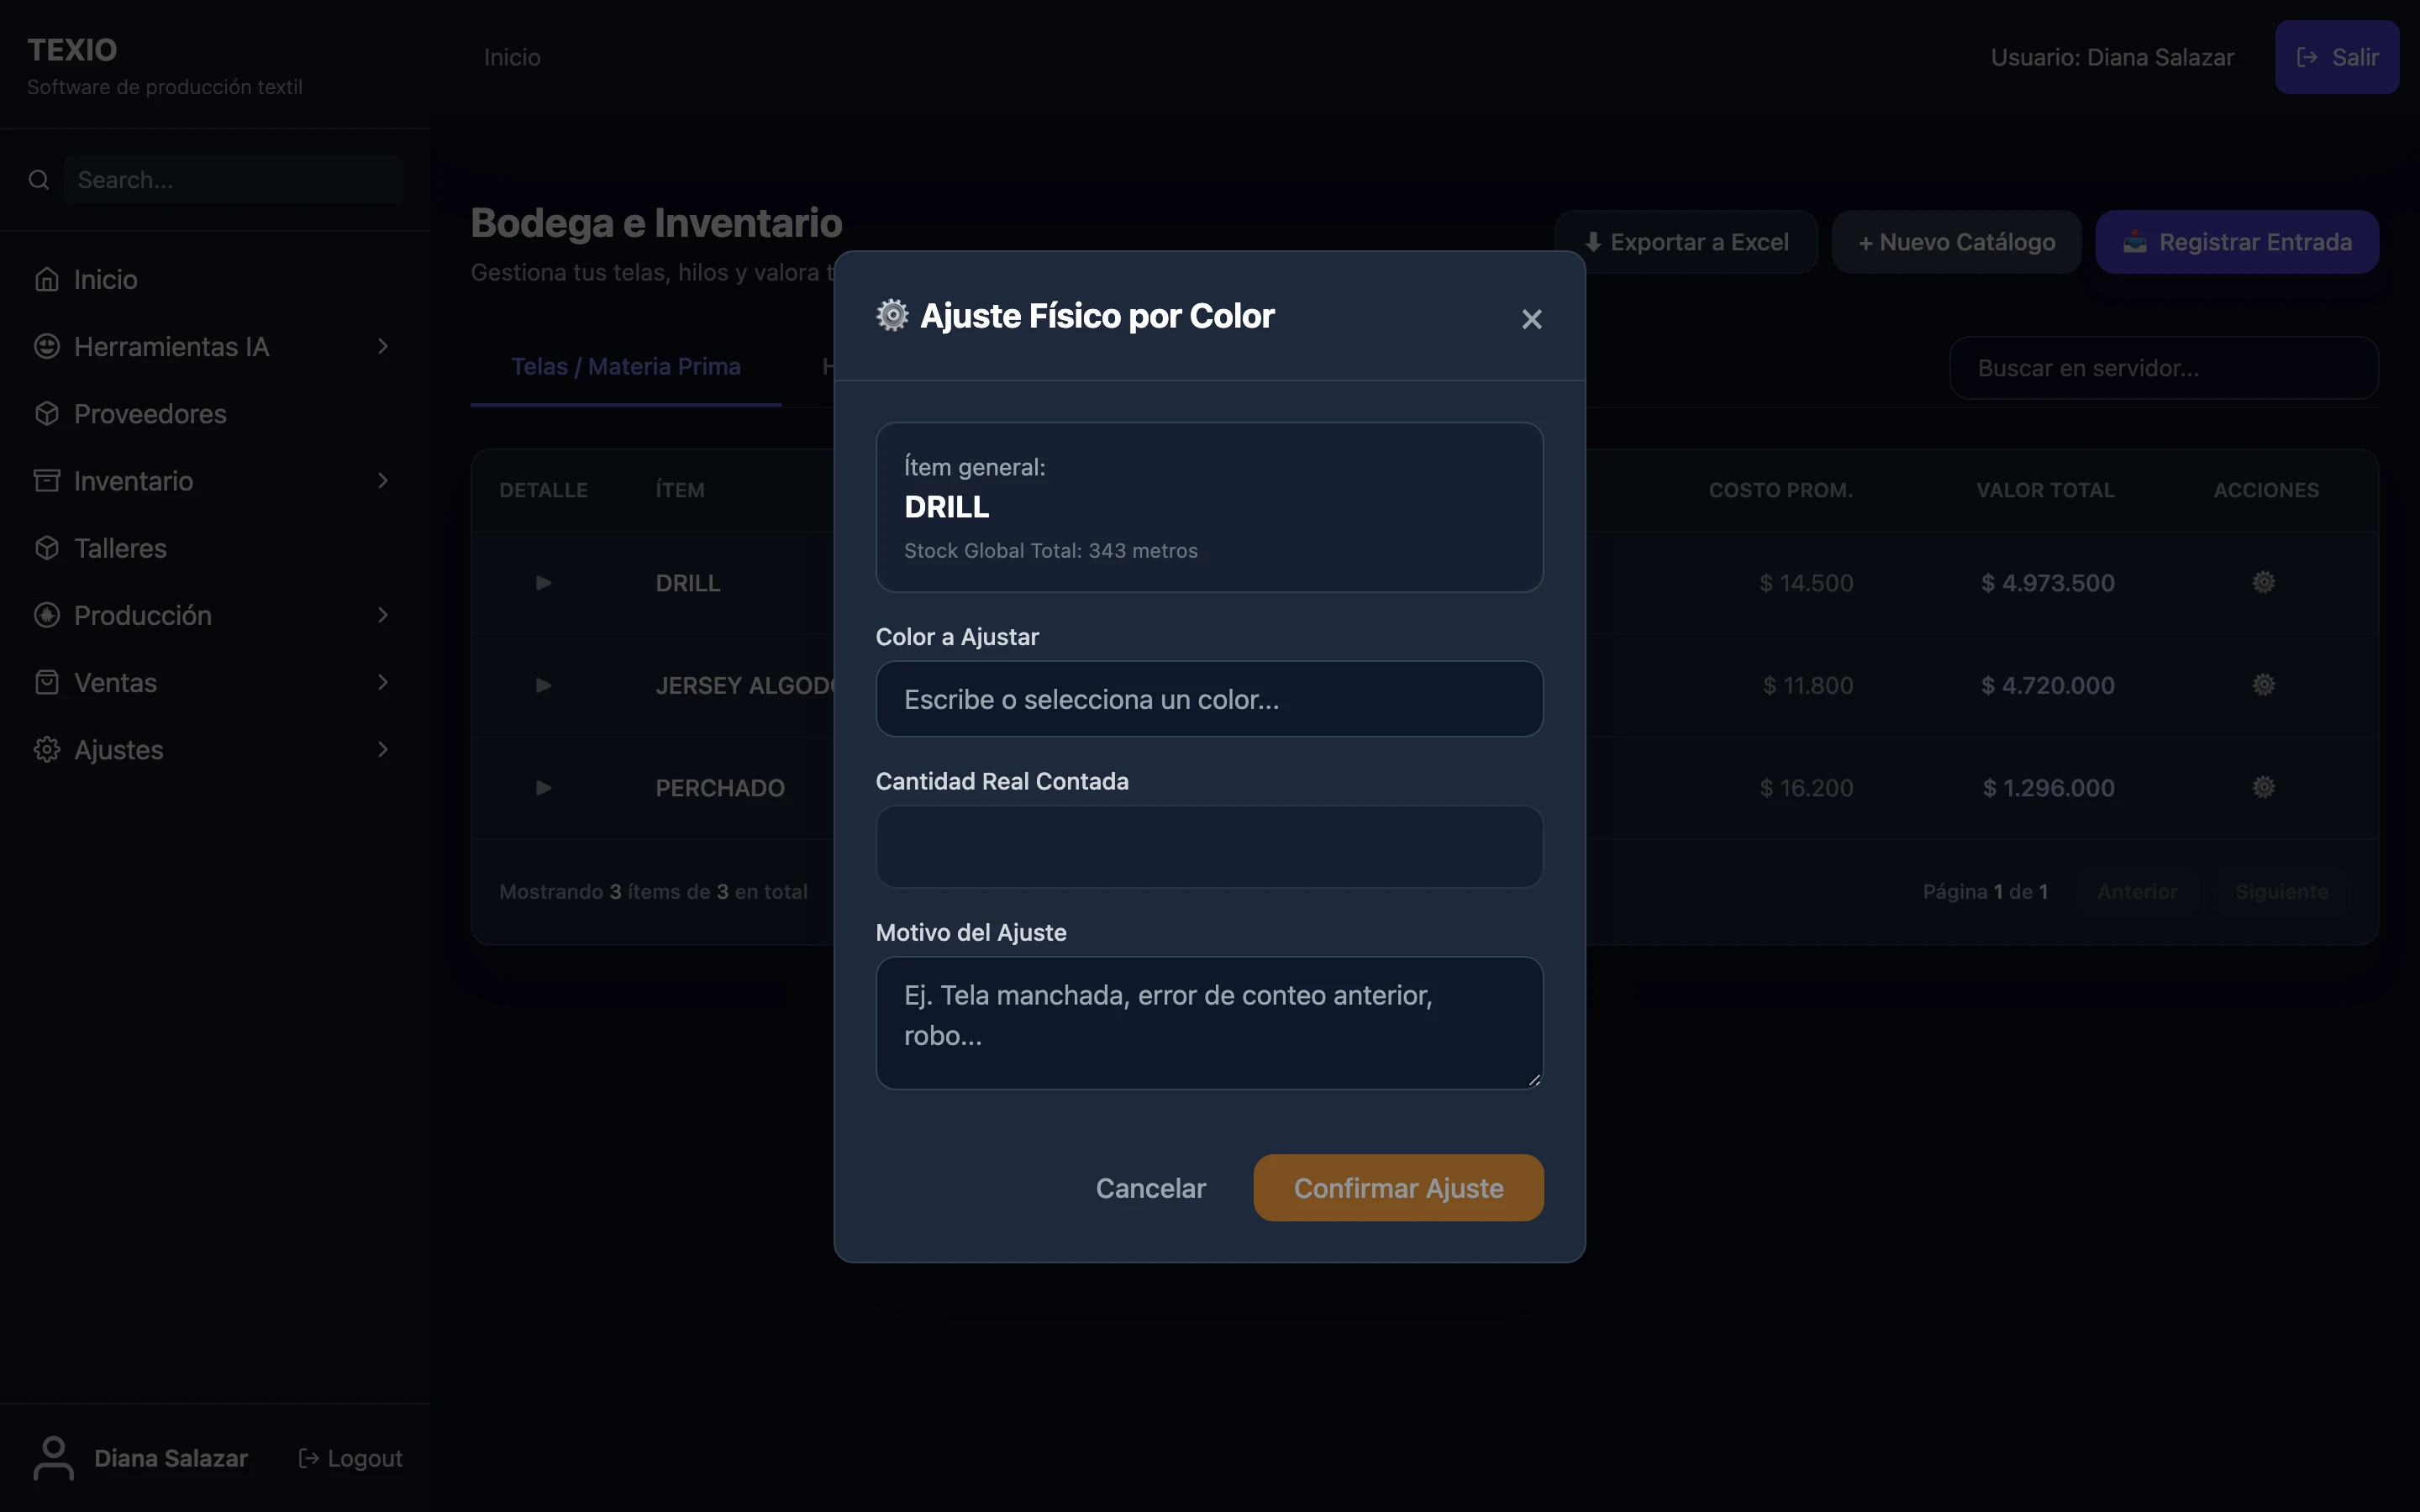Viewport: 2420px width, 1512px height.
Task: Focus the Buscar en servidor search box
Action: pyautogui.click(x=2164, y=368)
